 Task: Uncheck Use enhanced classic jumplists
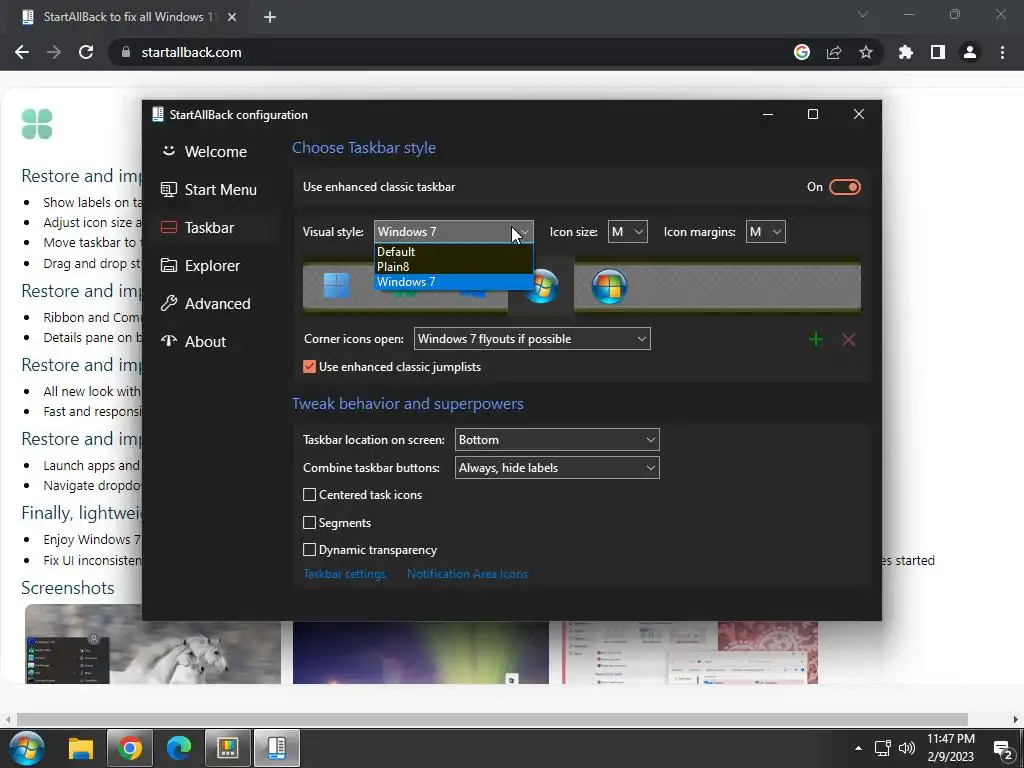[x=310, y=367]
